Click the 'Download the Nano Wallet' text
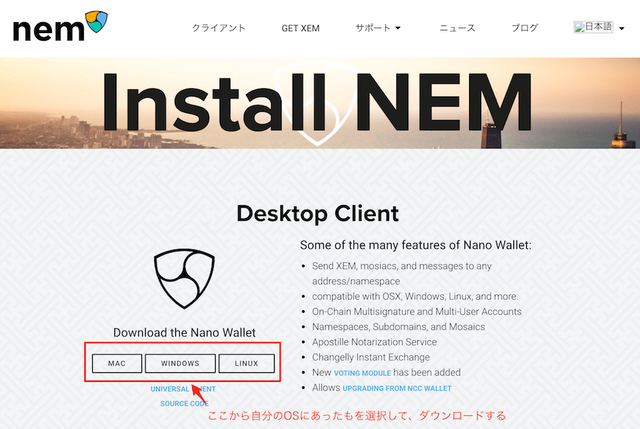Screen dimensions: 640x429 tap(184, 333)
